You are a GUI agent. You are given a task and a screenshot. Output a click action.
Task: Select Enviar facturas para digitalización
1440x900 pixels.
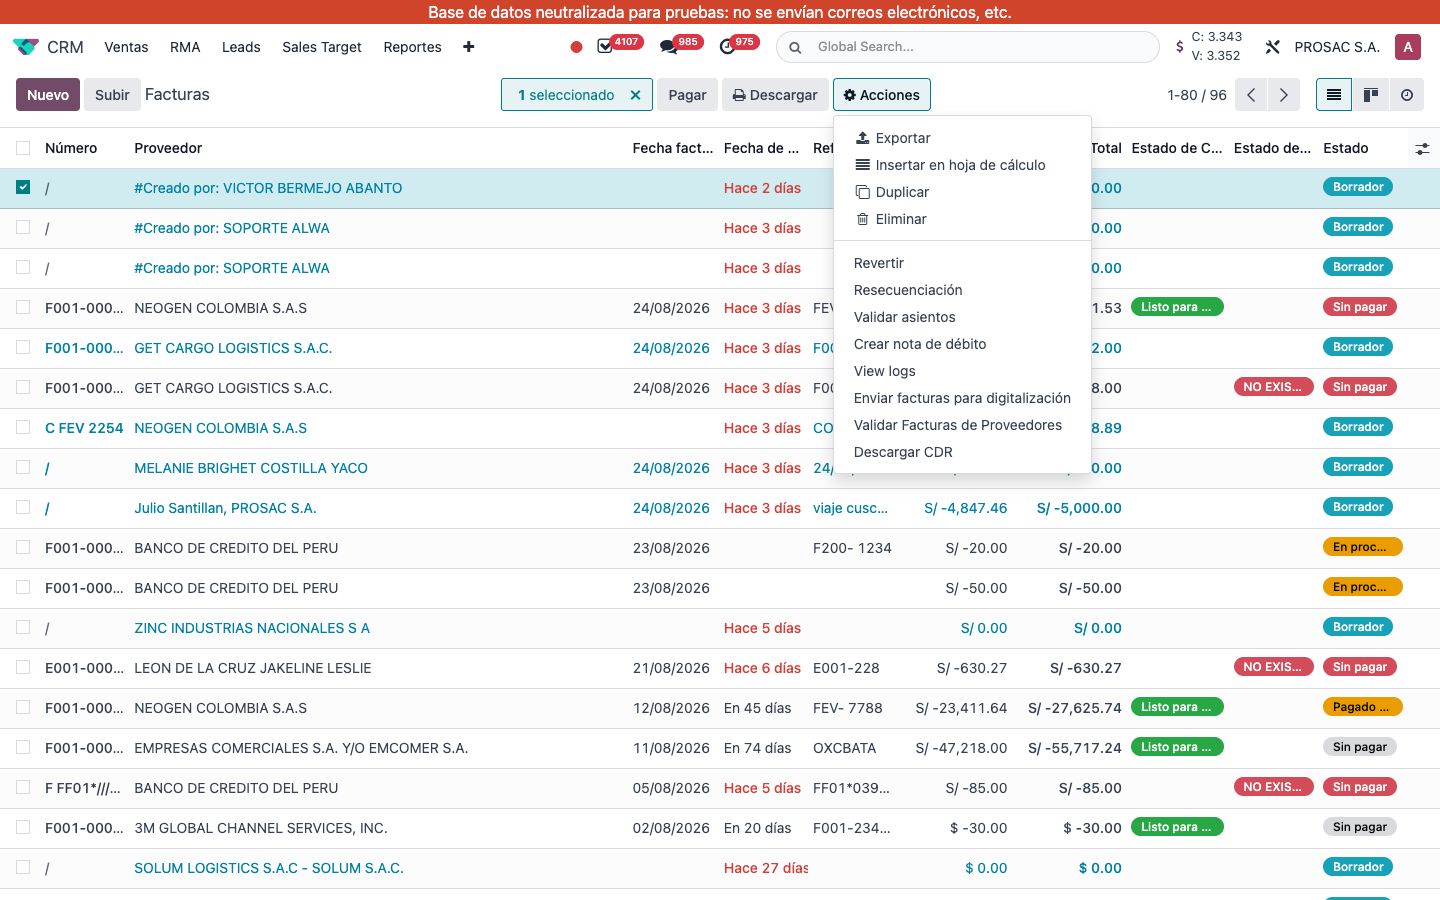pos(962,398)
